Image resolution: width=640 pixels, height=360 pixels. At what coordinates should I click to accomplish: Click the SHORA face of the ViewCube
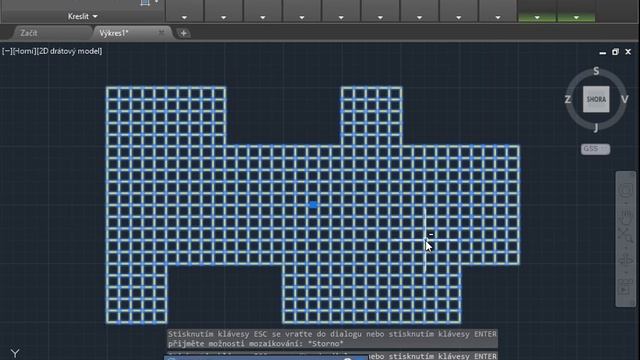pyautogui.click(x=596, y=99)
